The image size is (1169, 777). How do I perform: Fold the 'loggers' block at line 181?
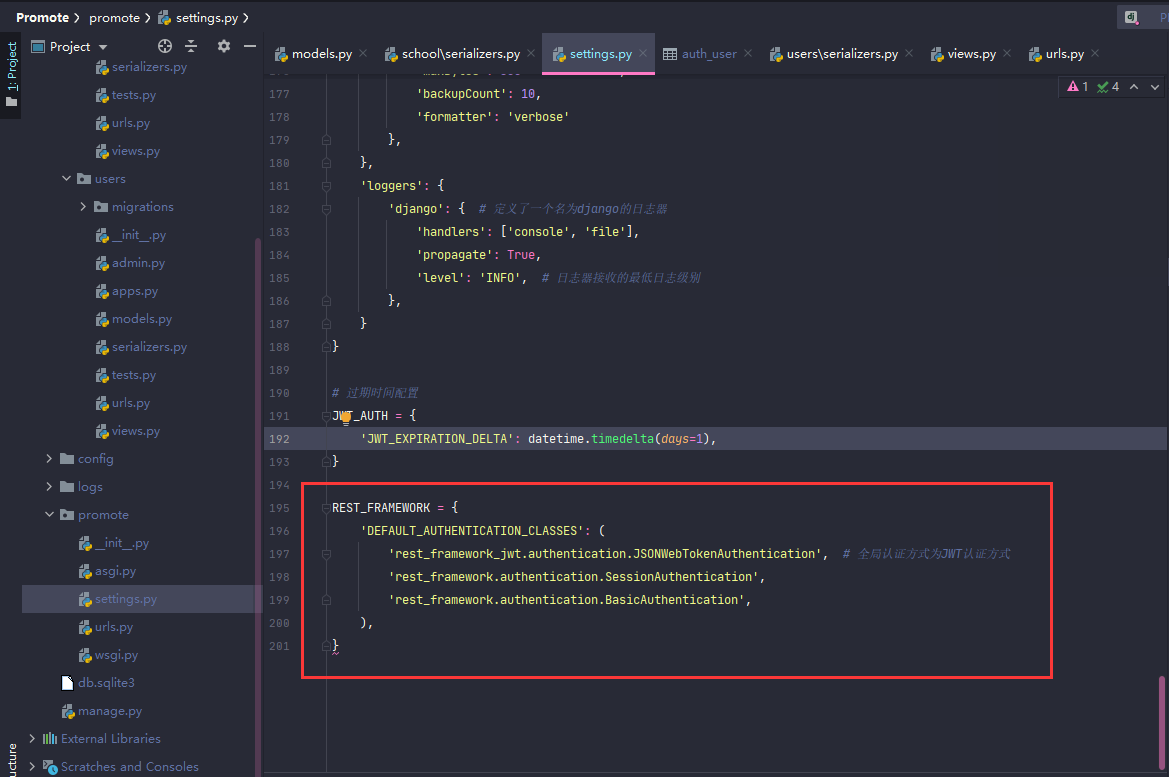(x=327, y=186)
